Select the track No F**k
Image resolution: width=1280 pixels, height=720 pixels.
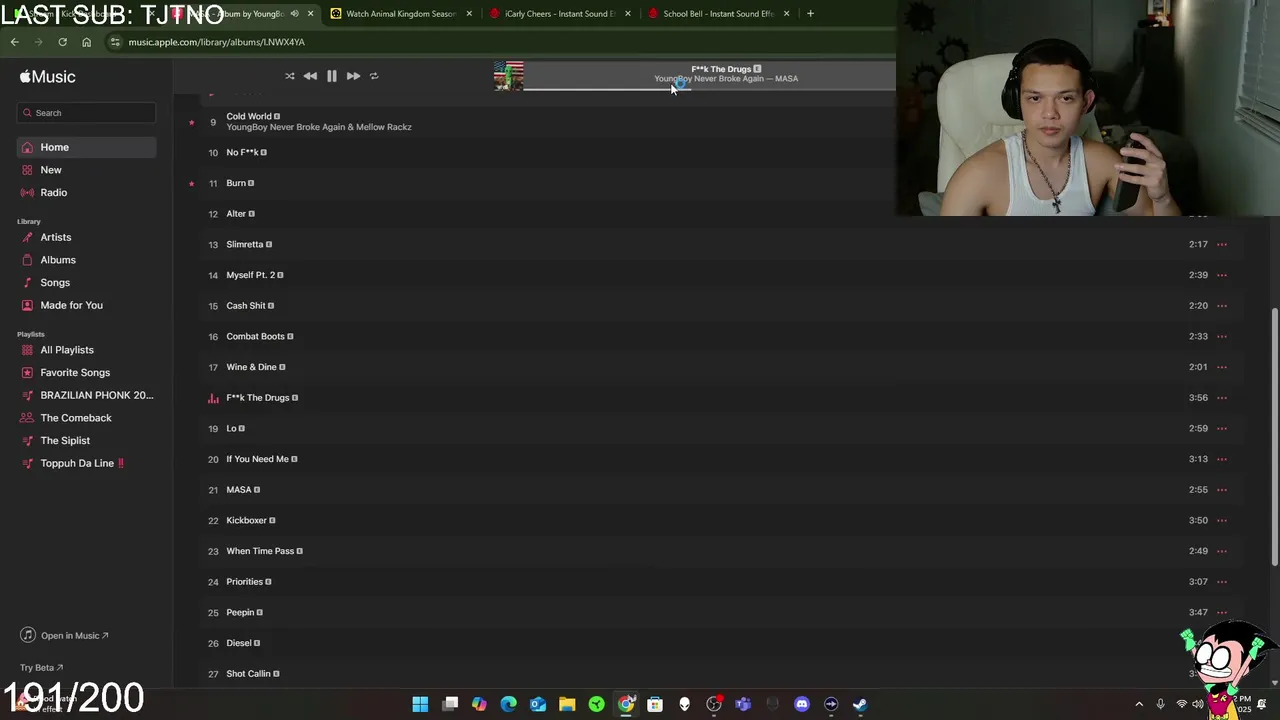pos(242,152)
